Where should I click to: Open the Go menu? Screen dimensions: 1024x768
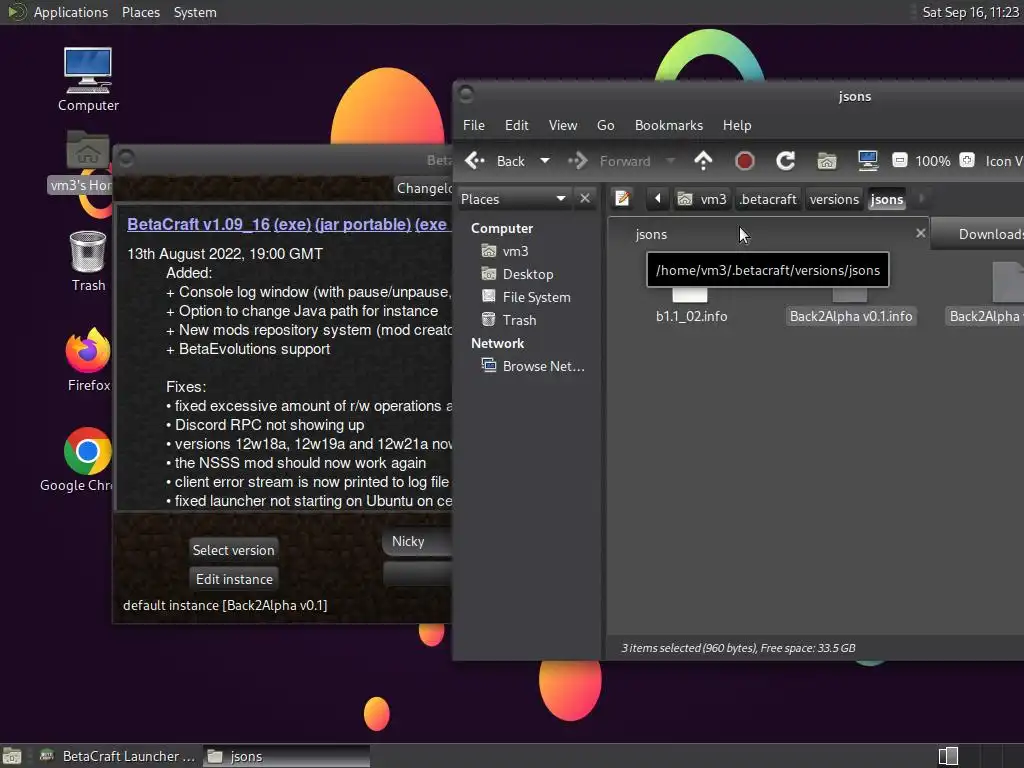pyautogui.click(x=605, y=125)
